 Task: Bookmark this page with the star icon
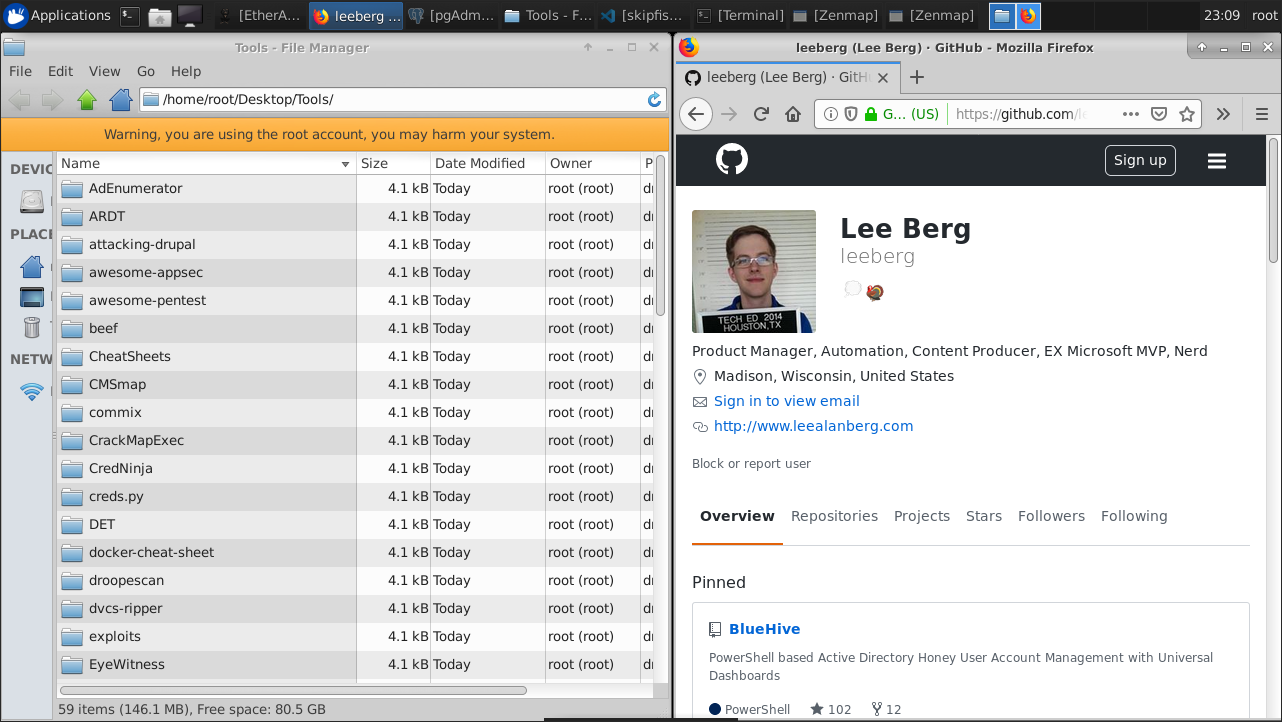point(1187,114)
